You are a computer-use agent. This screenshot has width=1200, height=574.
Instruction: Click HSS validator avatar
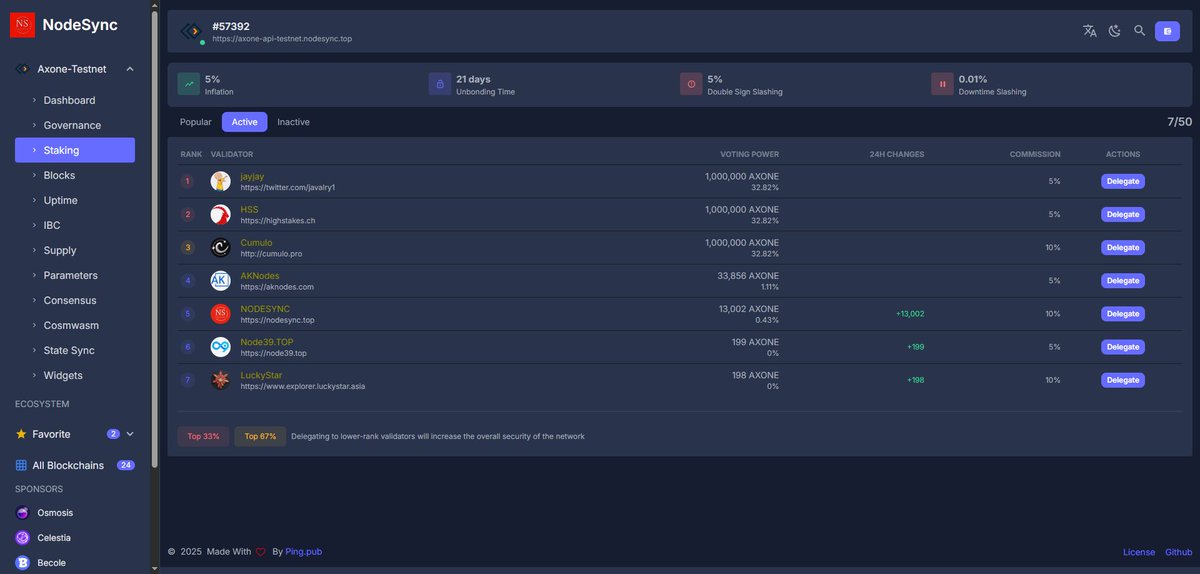tap(220, 214)
